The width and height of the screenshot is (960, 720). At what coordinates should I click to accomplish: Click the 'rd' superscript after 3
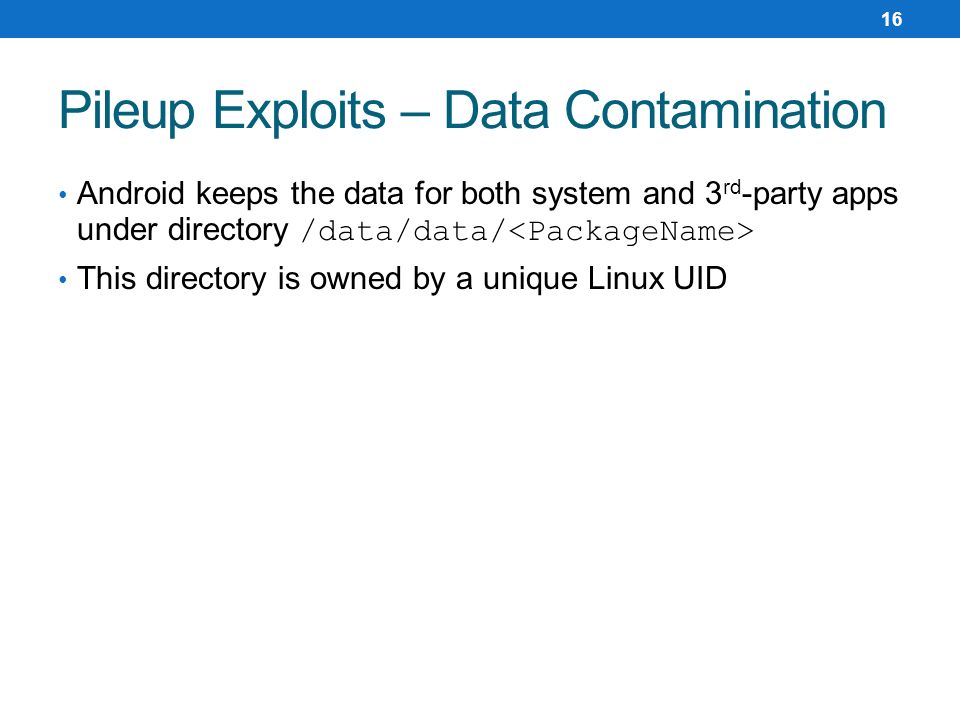(732, 186)
